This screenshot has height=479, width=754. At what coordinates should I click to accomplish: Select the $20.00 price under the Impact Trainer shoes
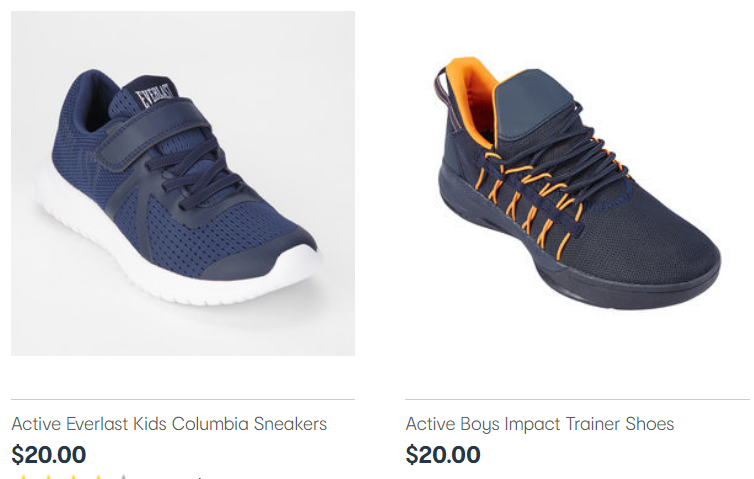coord(443,454)
